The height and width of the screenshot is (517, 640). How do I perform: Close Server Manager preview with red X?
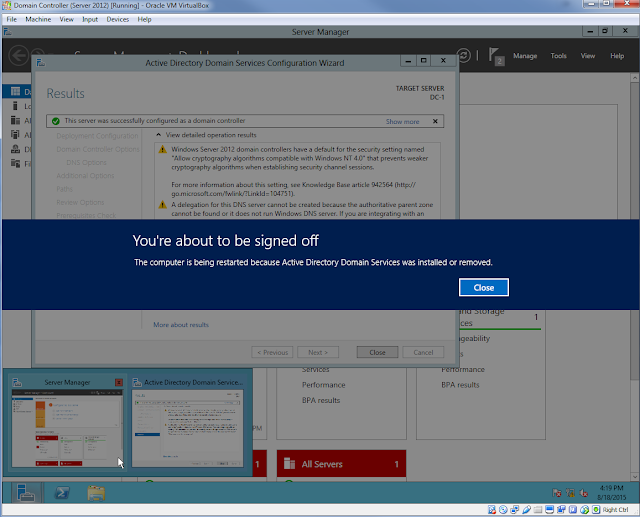[119, 382]
